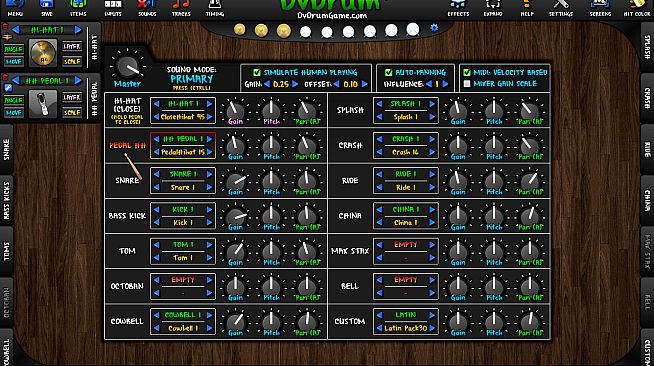Click the blue icon under HH Pedal trash
Screen dimensions: 654x366
click(x=8, y=88)
